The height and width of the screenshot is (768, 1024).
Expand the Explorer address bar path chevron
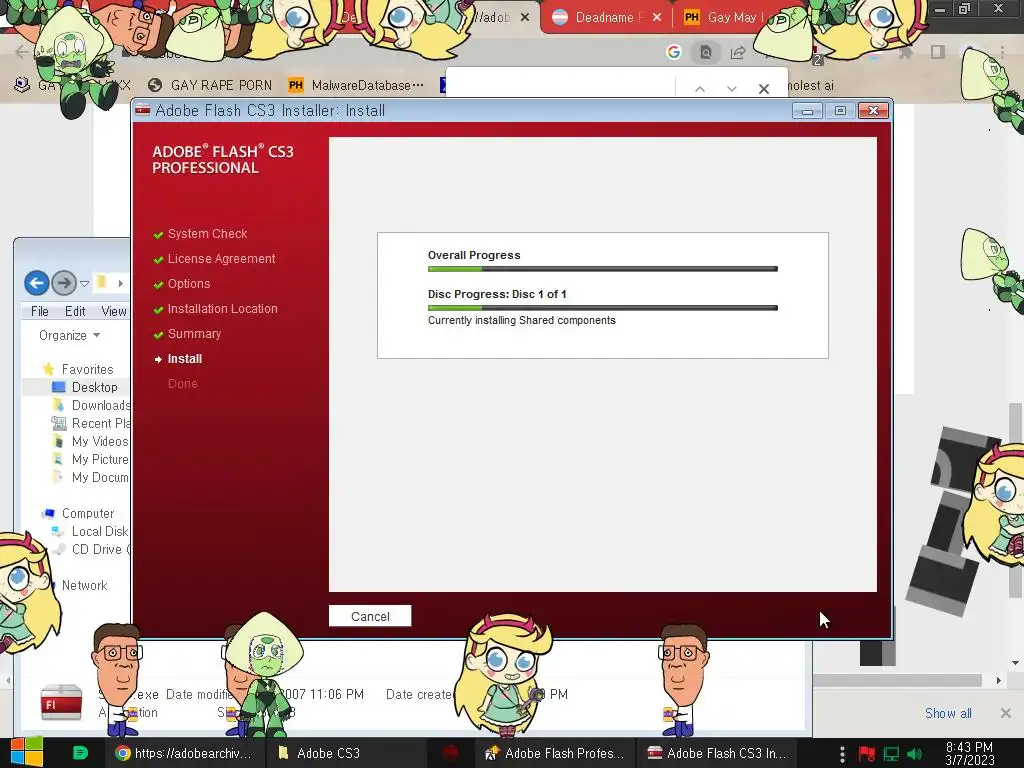tap(120, 283)
